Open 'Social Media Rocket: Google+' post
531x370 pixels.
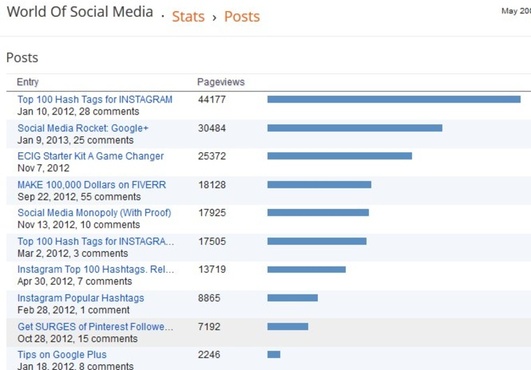click(83, 128)
